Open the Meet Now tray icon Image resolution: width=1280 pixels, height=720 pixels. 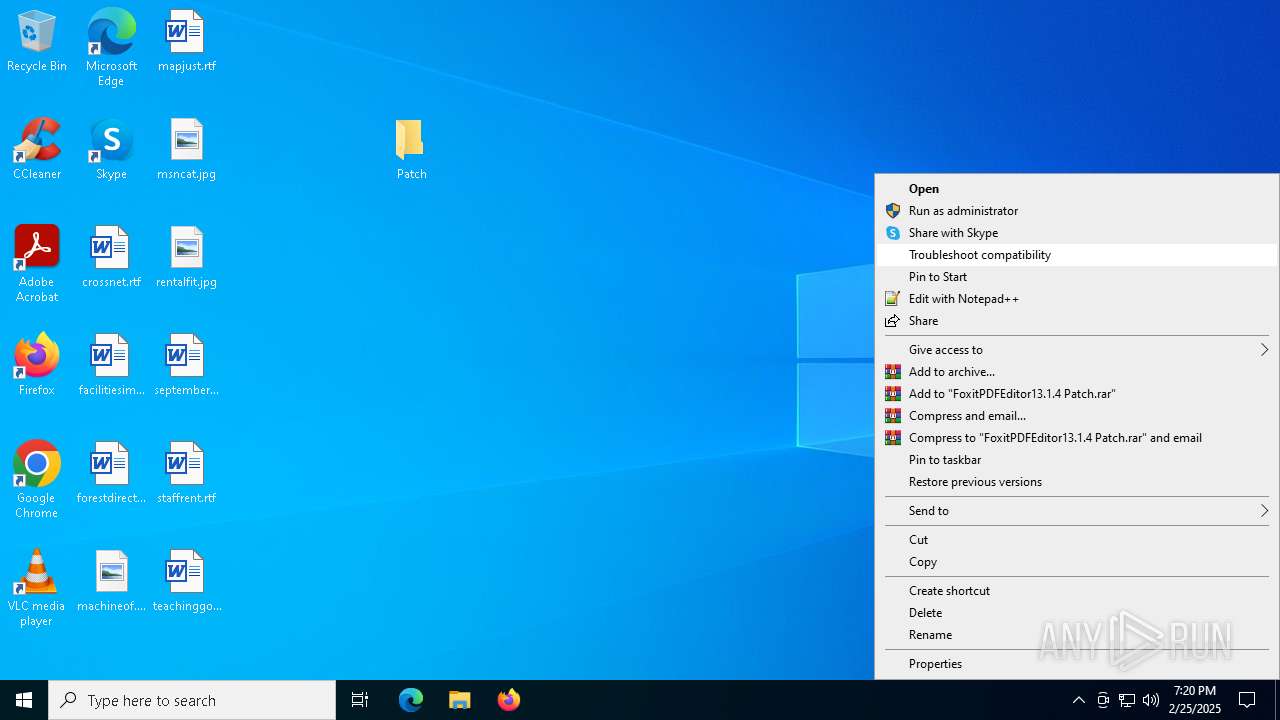click(x=1103, y=700)
